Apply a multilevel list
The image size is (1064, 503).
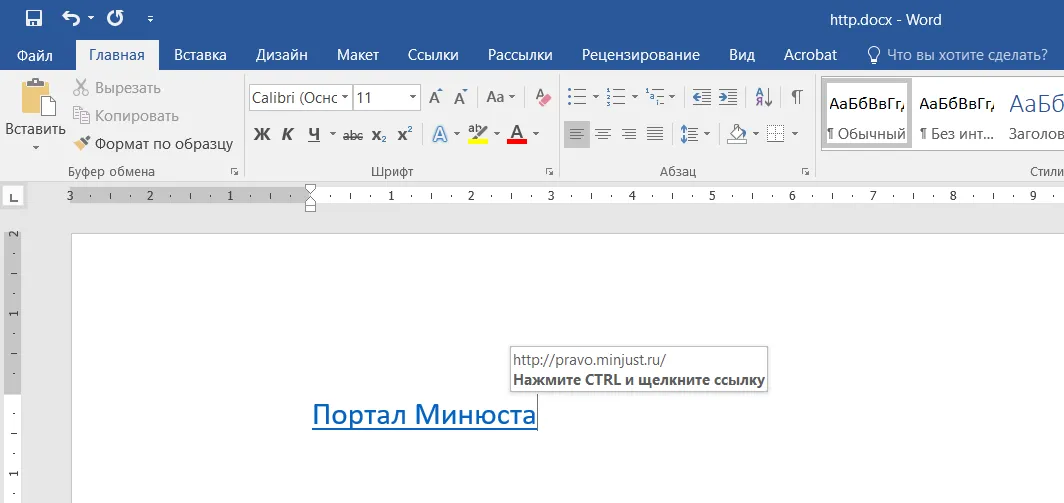tap(654, 97)
